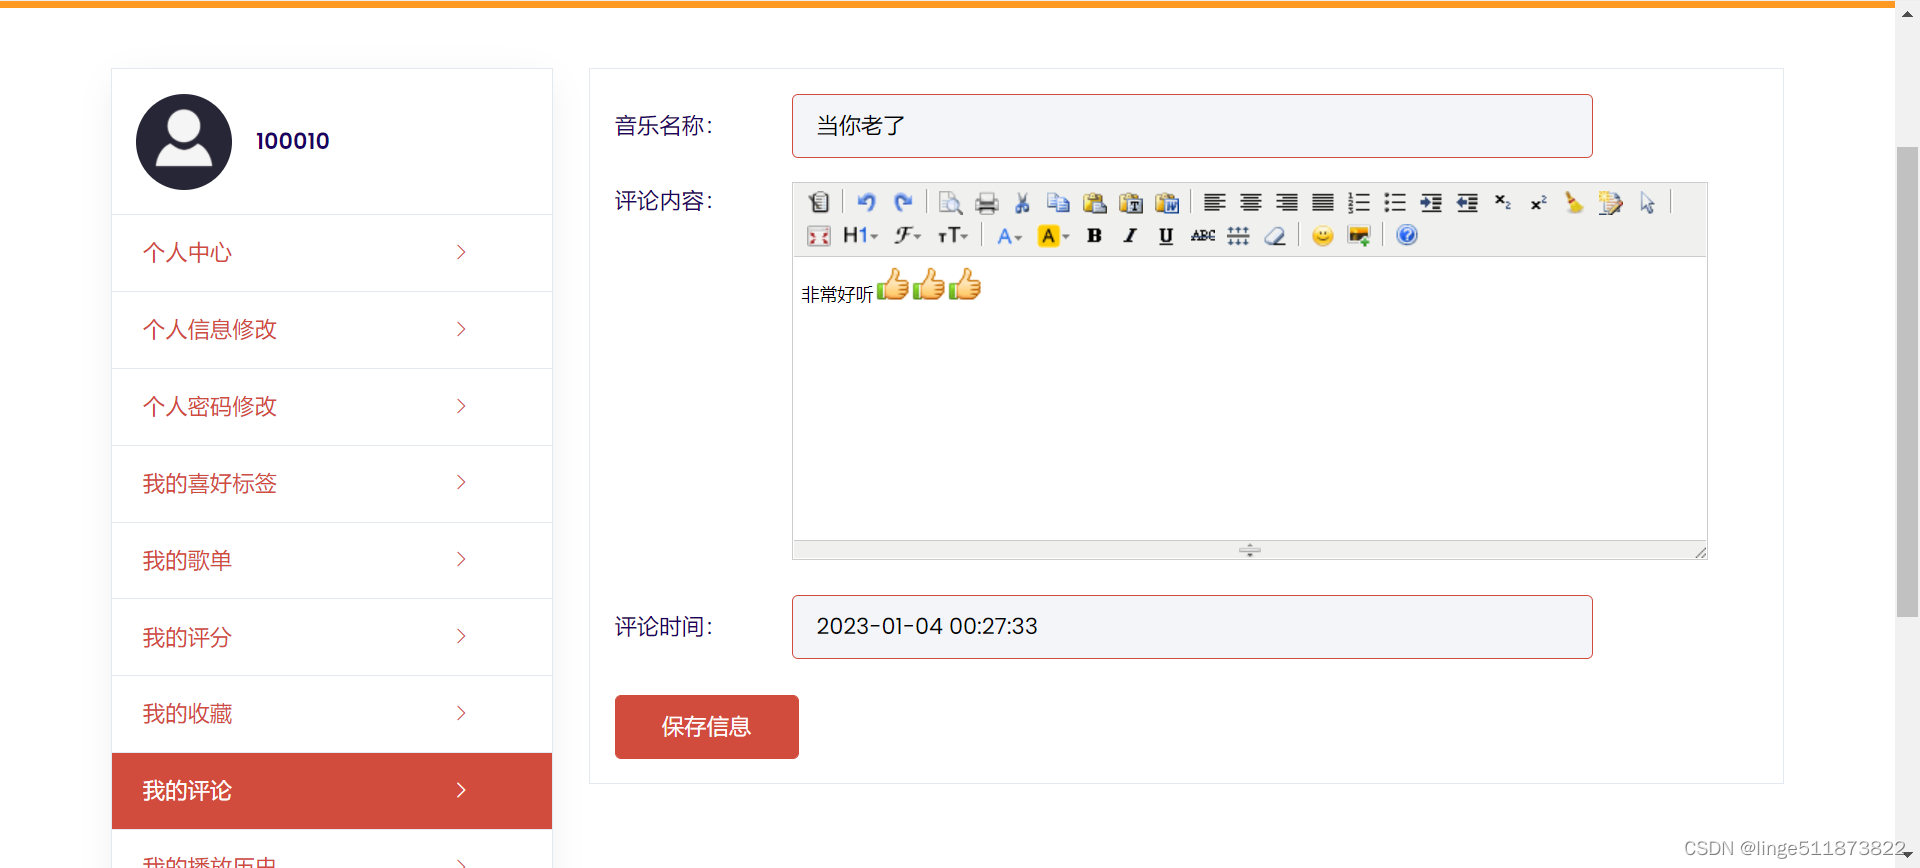Open the yellow highlight color picker
The width and height of the screenshot is (1920, 868).
click(x=1054, y=236)
